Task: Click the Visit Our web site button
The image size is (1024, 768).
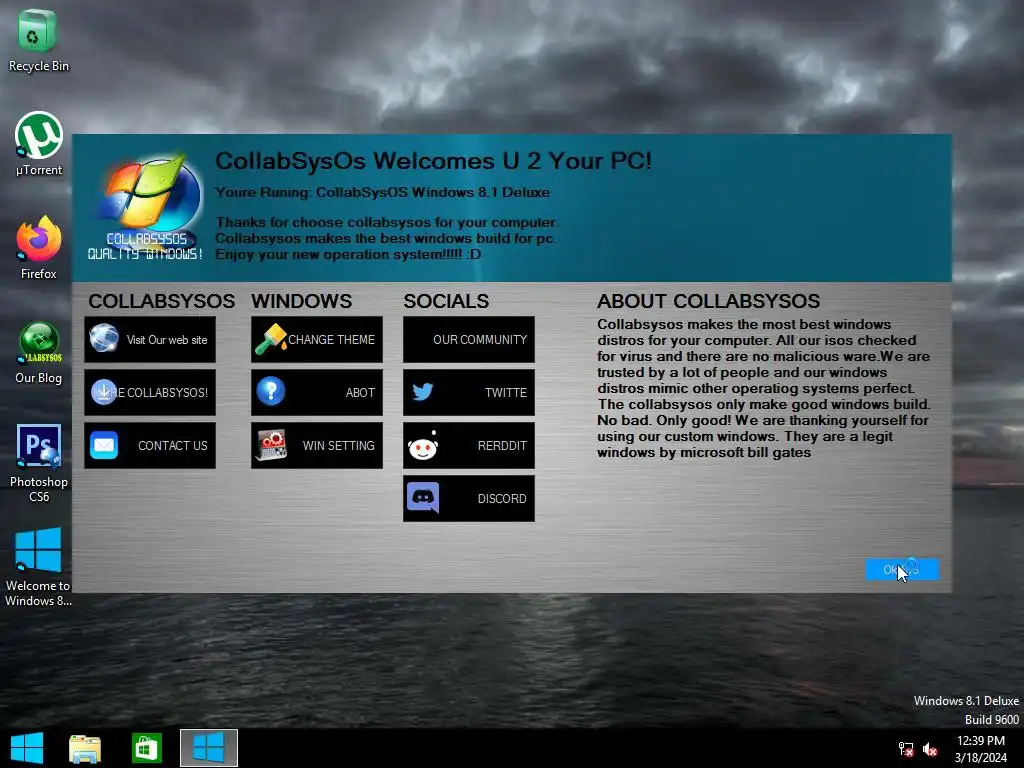Action: [x=150, y=340]
